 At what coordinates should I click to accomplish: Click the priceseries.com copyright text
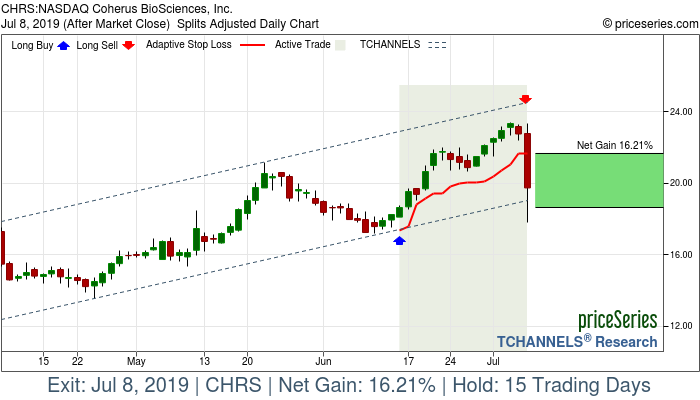(650, 24)
